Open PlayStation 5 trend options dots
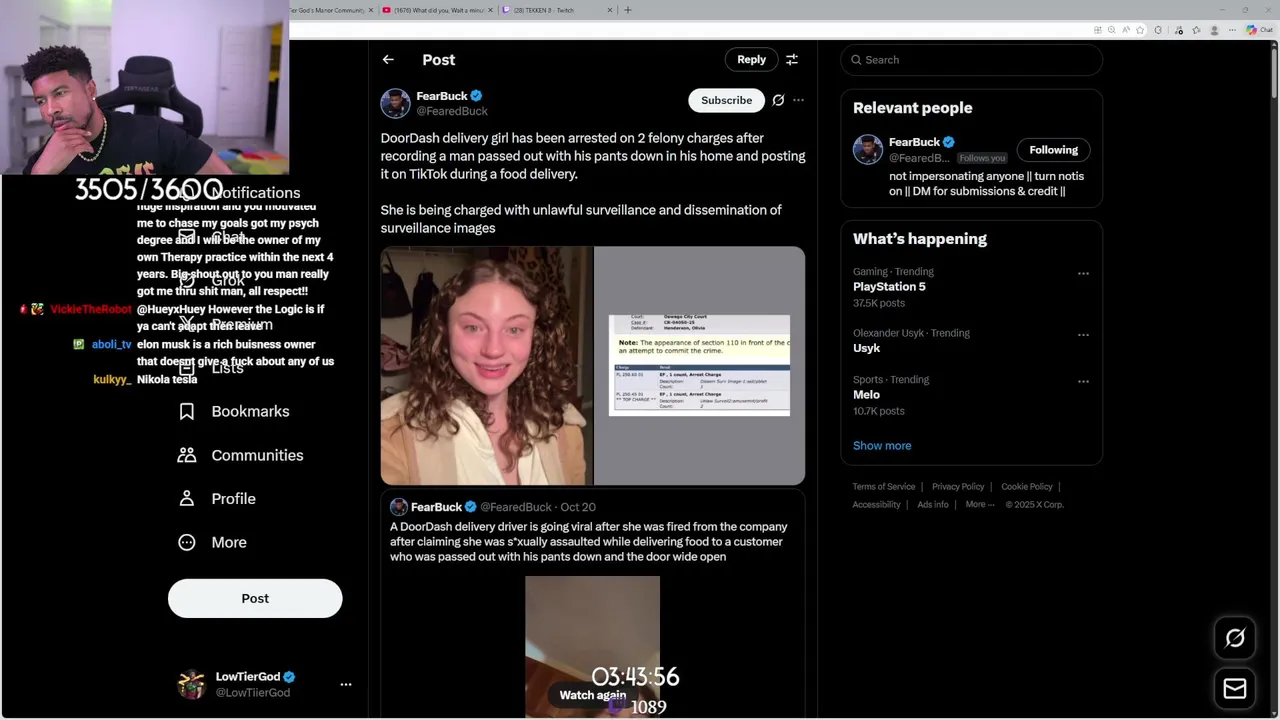 click(x=1083, y=273)
